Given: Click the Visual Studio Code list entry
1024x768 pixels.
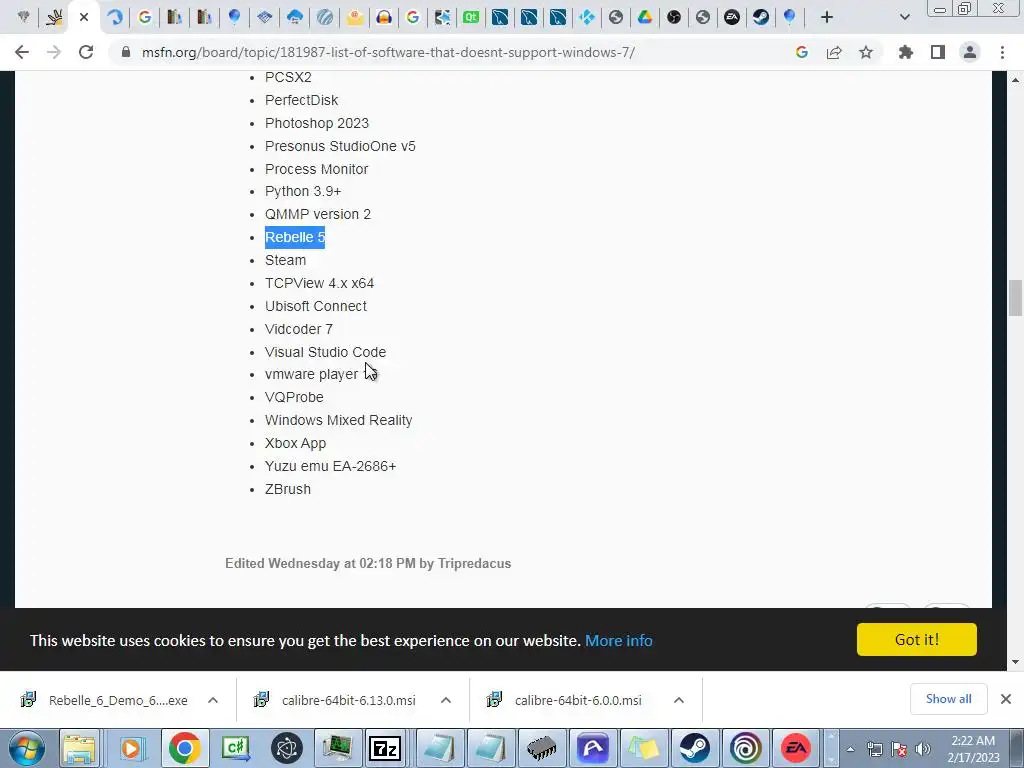Looking at the screenshot, I should click(x=325, y=352).
